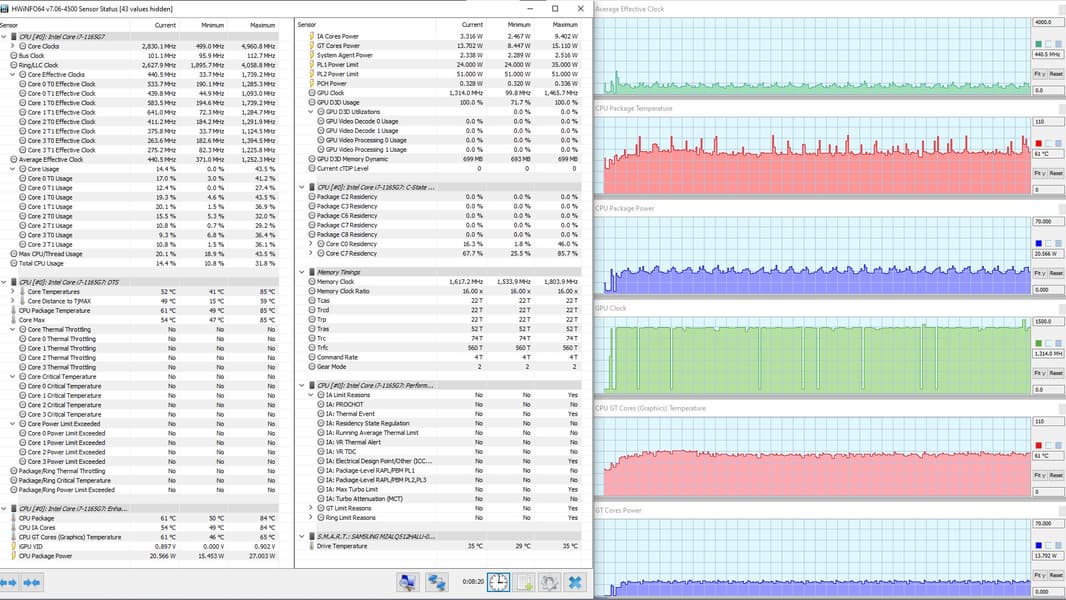Edit the 4000.0 max value field
1066x600 pixels.
[x=1046, y=22]
